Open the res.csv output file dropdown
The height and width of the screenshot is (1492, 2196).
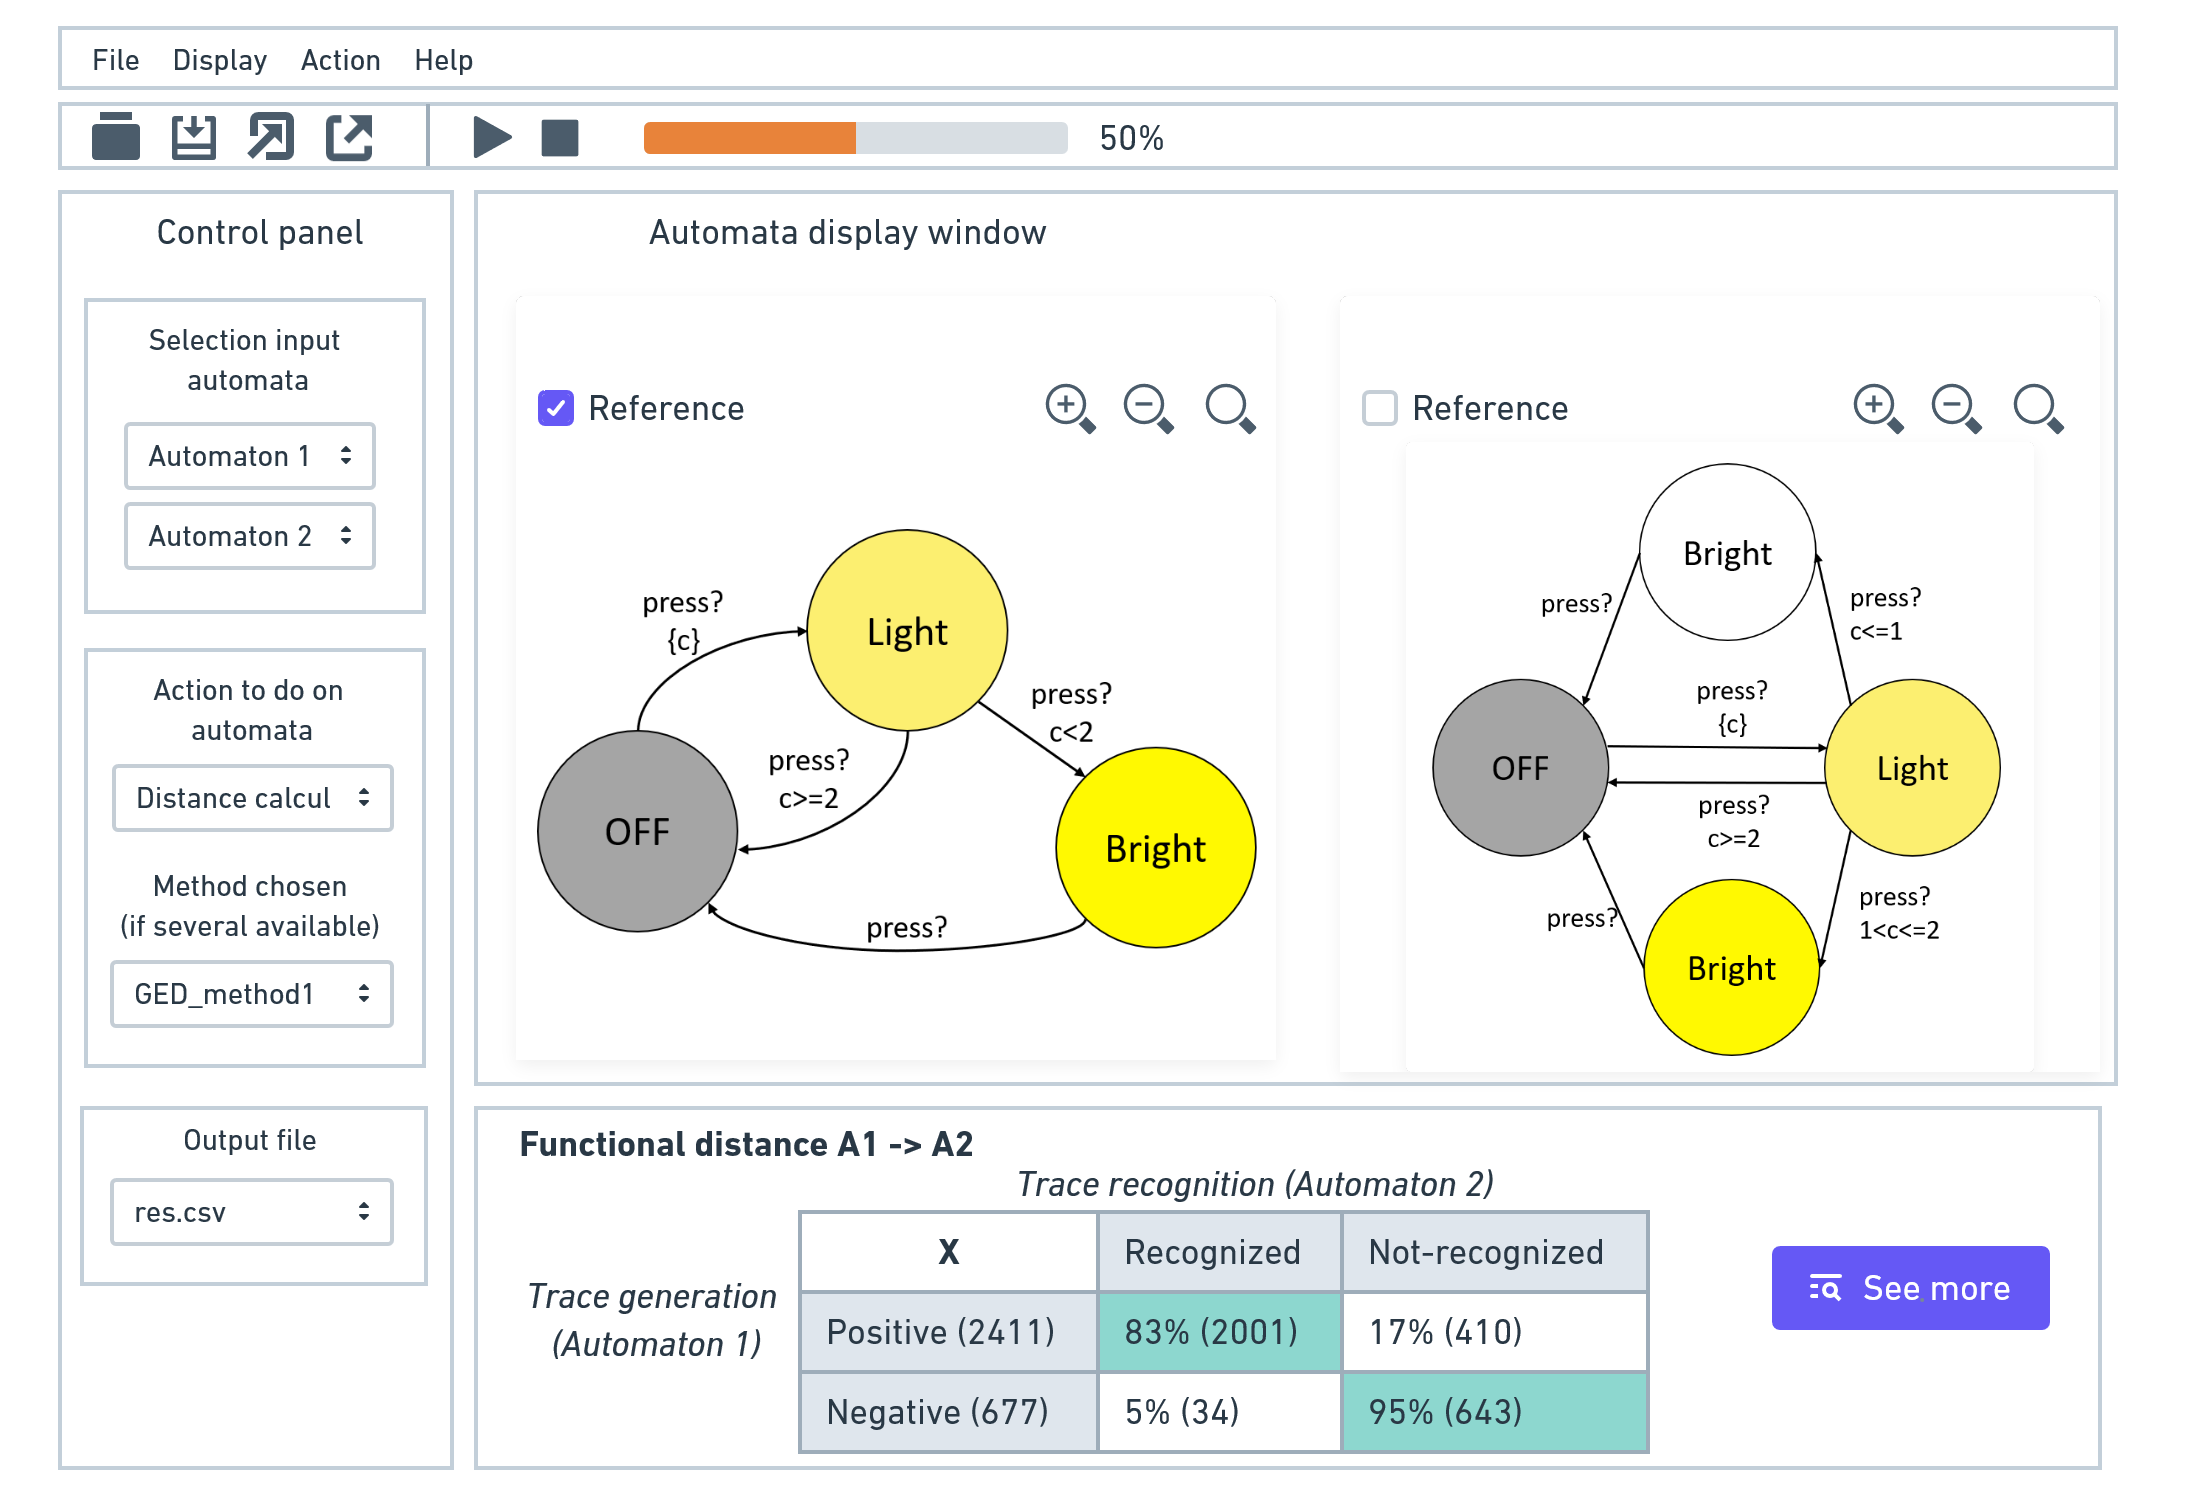coord(252,1212)
